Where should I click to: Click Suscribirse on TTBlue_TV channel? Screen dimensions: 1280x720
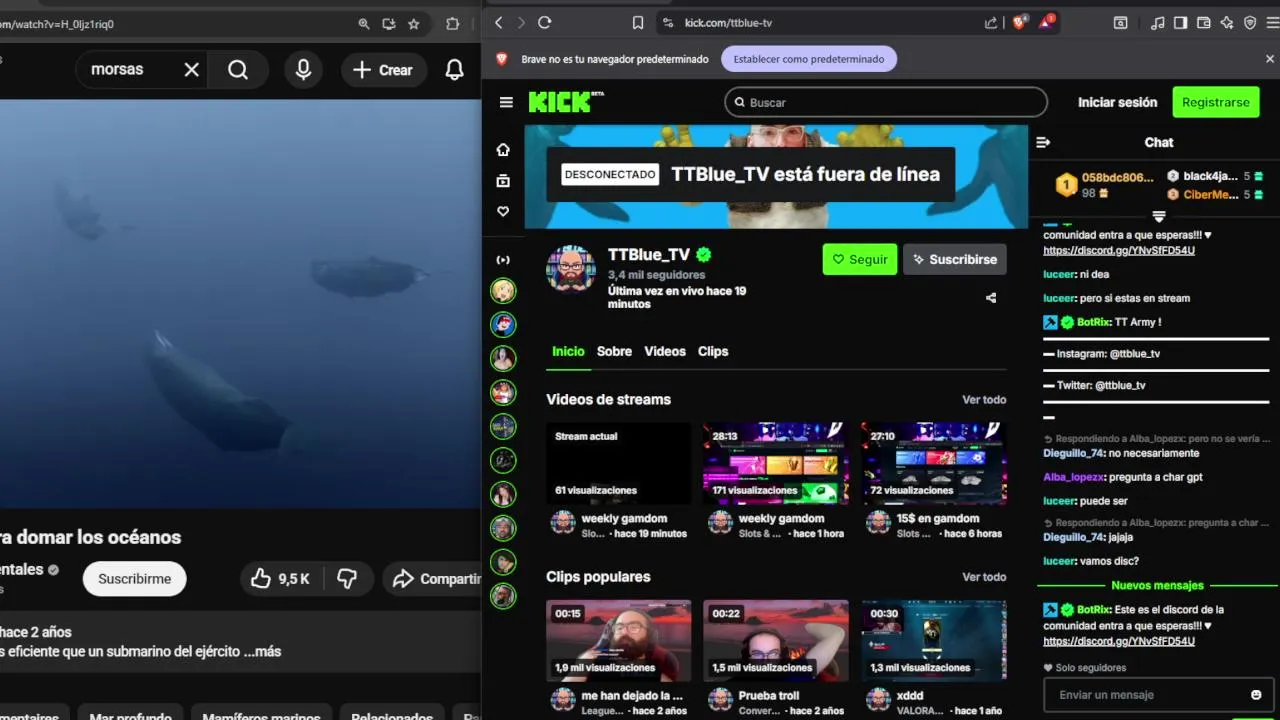(x=955, y=259)
